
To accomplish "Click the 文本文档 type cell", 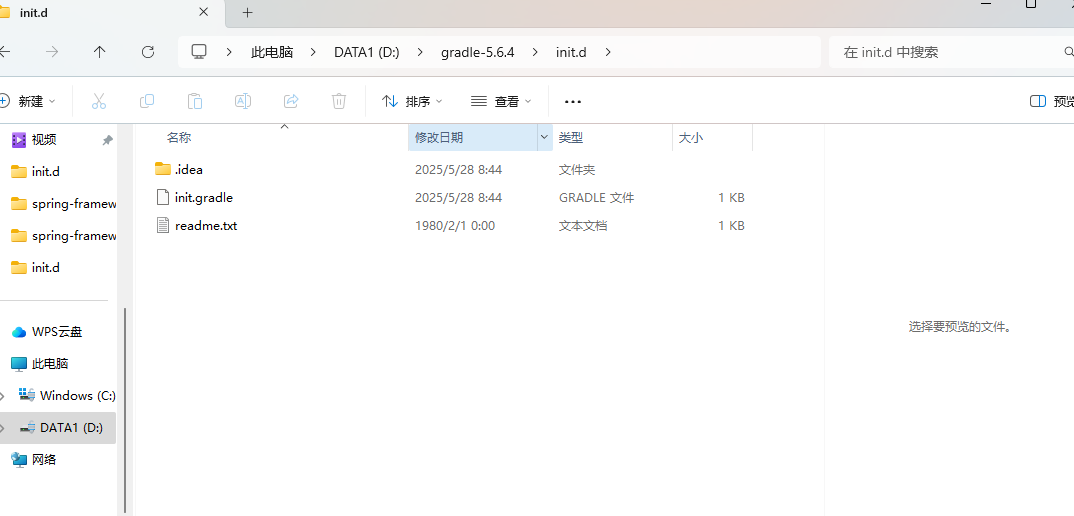I will 583,225.
